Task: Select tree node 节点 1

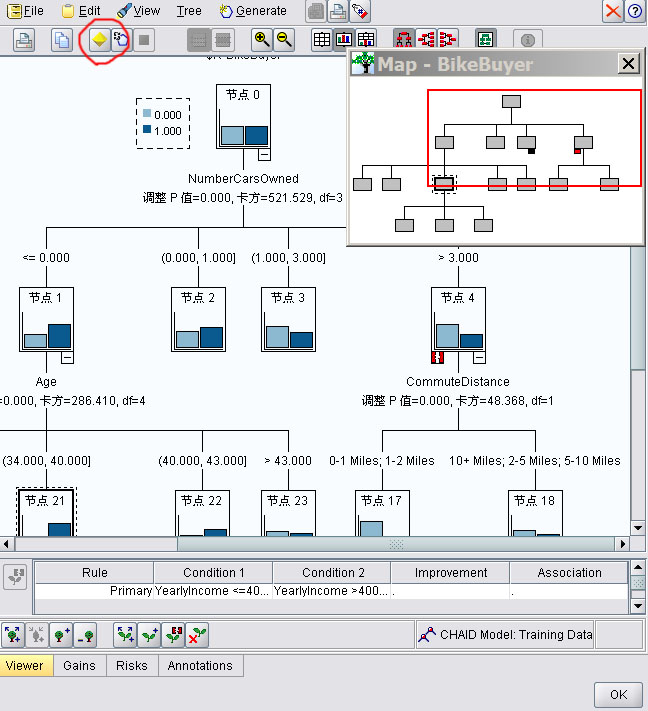Action: 46,320
